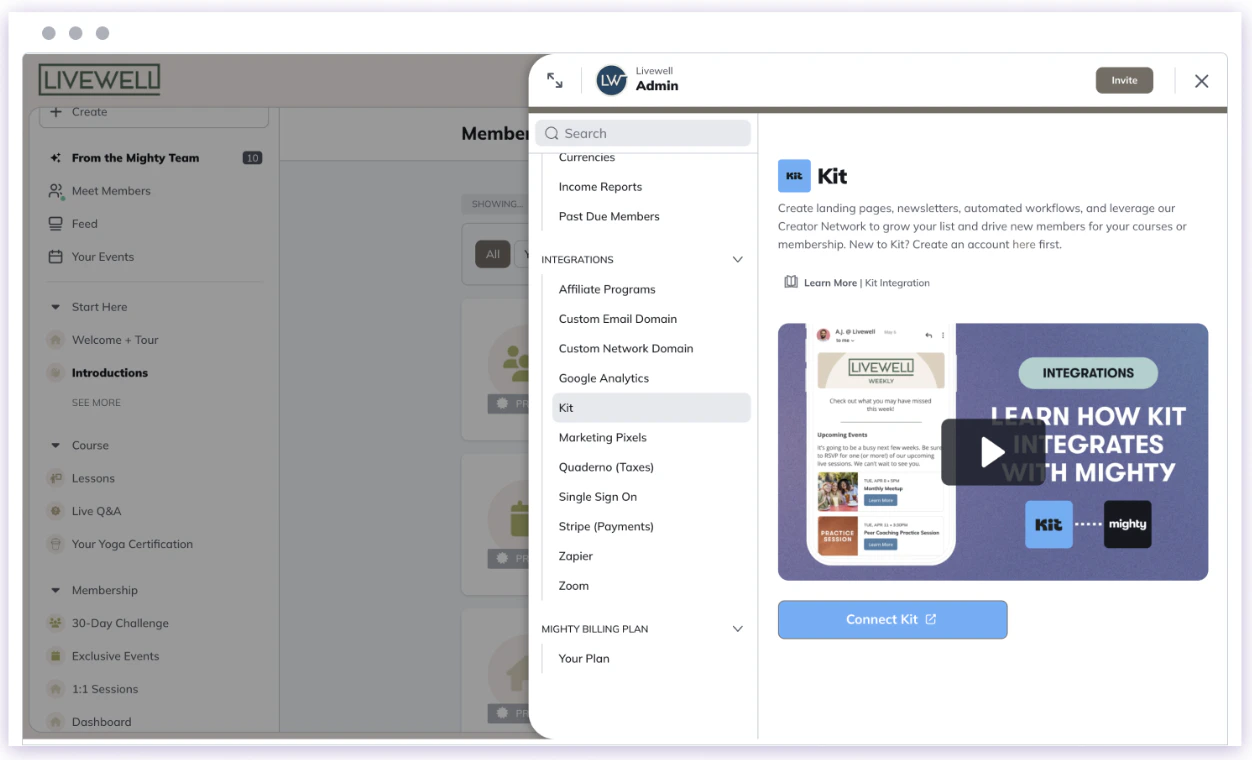Image resolution: width=1252 pixels, height=760 pixels.
Task: Select the All filter on Members page
Action: coord(493,254)
